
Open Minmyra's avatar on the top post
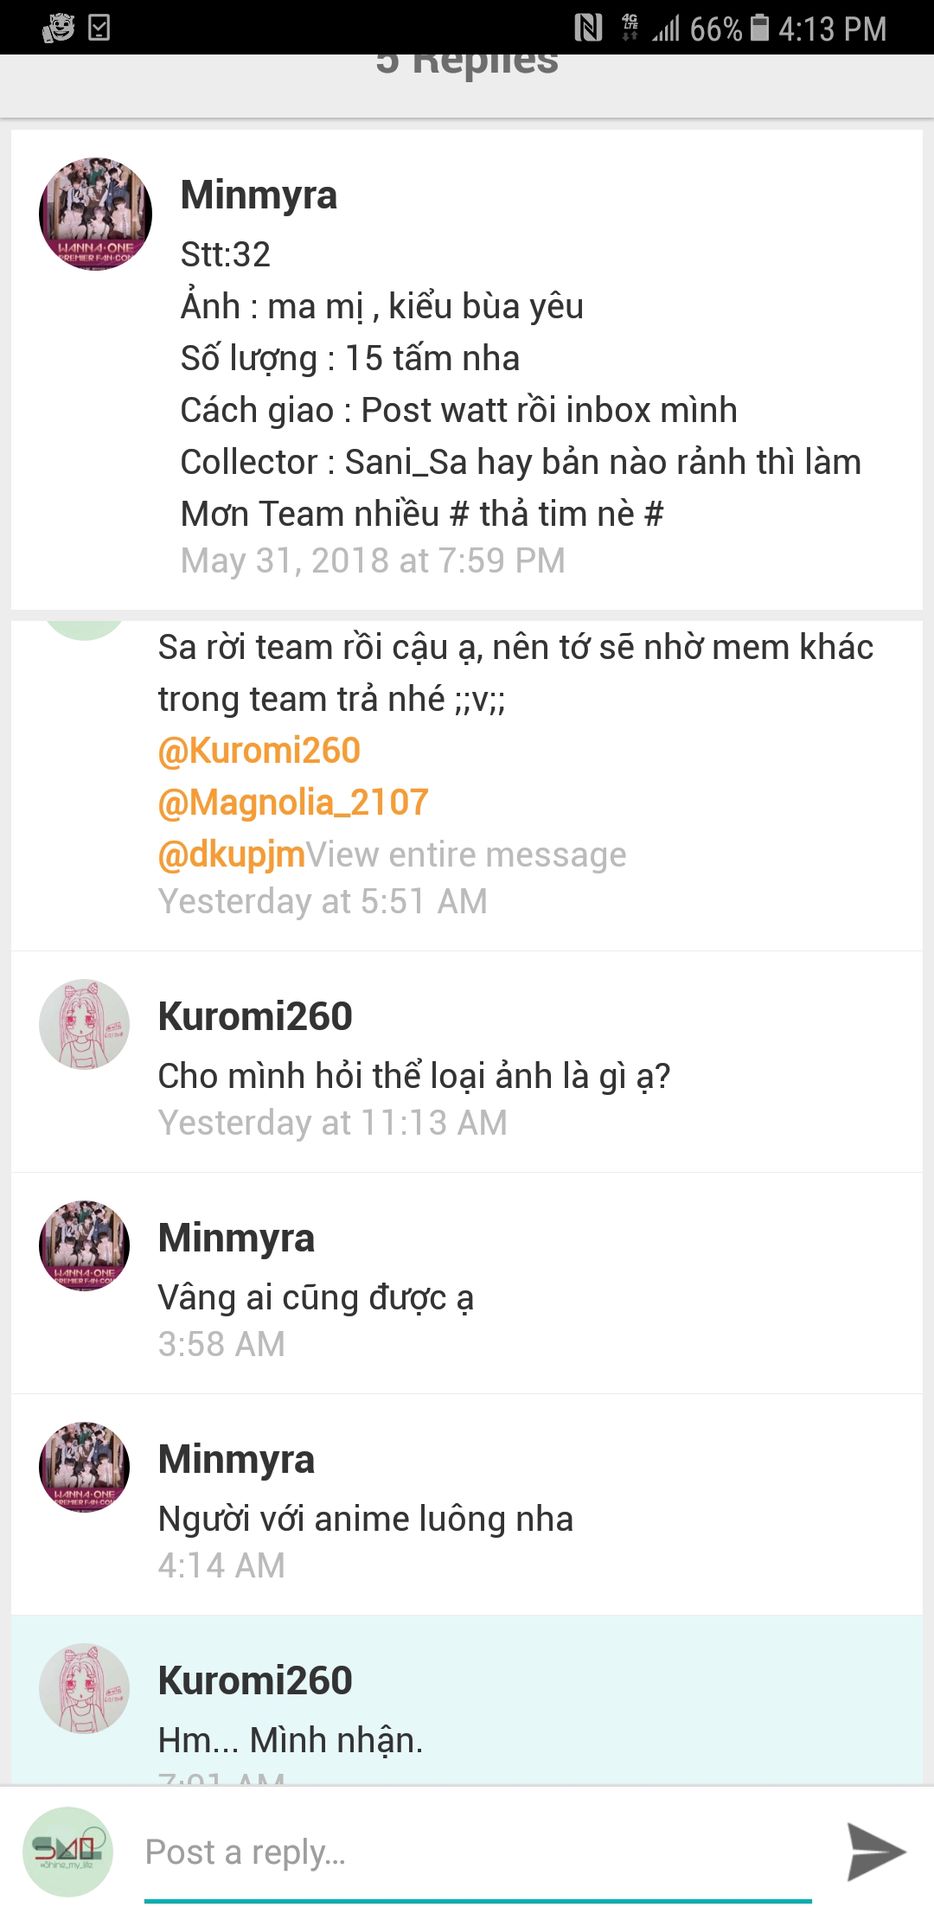coord(95,213)
